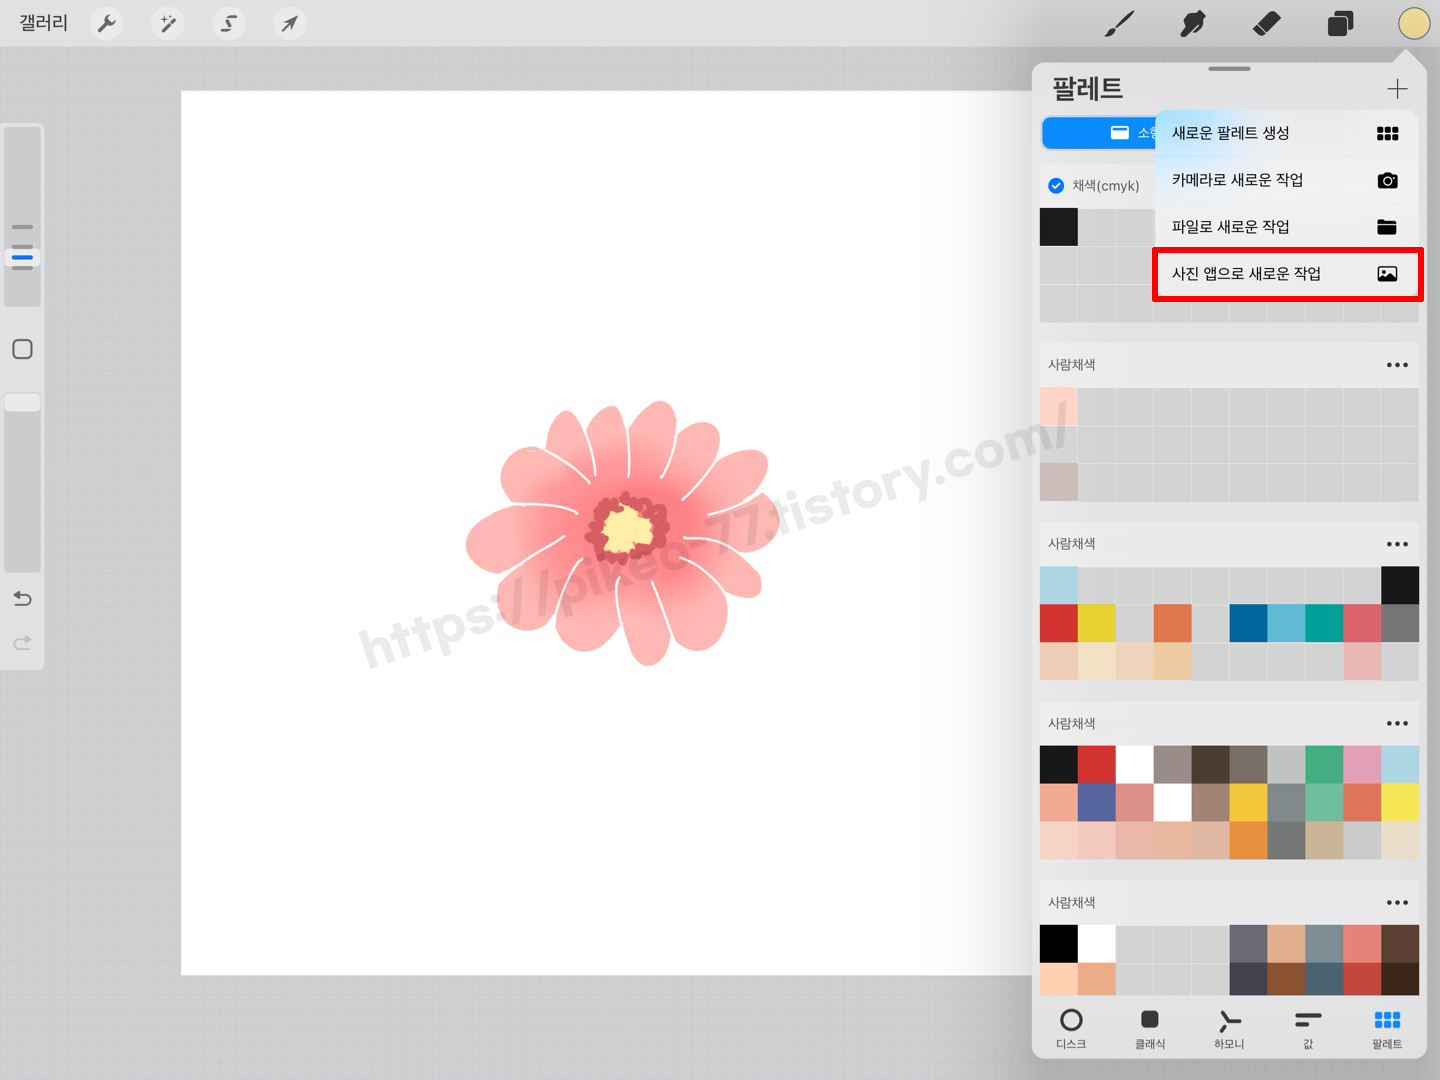Open the Actions wrench menu

pos(107,23)
